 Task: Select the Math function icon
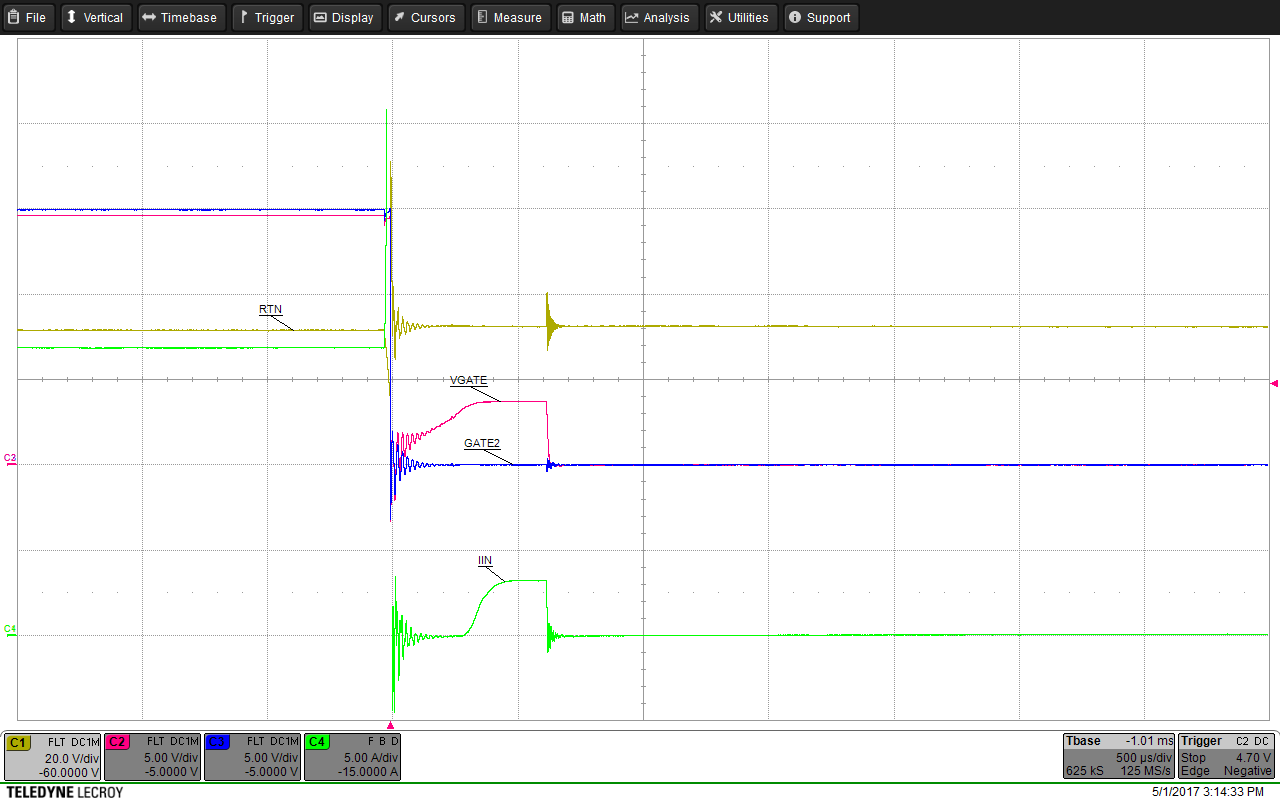(567, 17)
